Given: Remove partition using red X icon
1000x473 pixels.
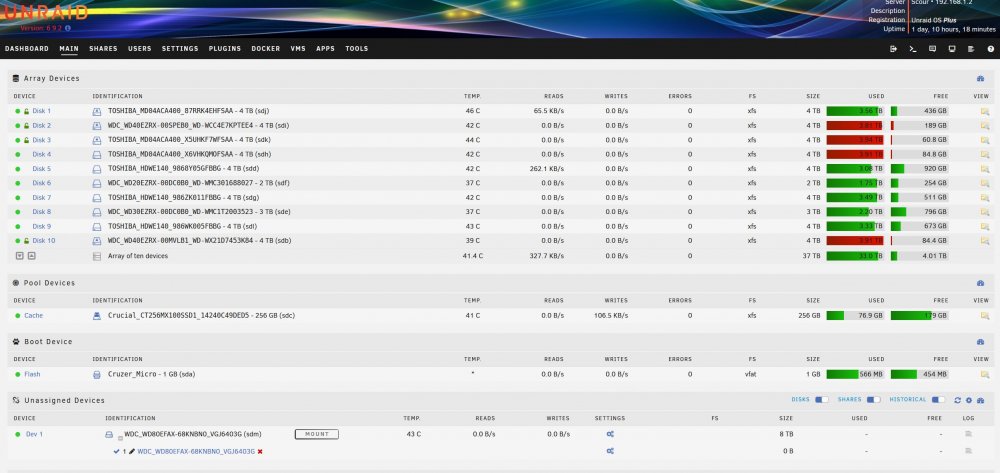Looking at the screenshot, I should (260, 451).
